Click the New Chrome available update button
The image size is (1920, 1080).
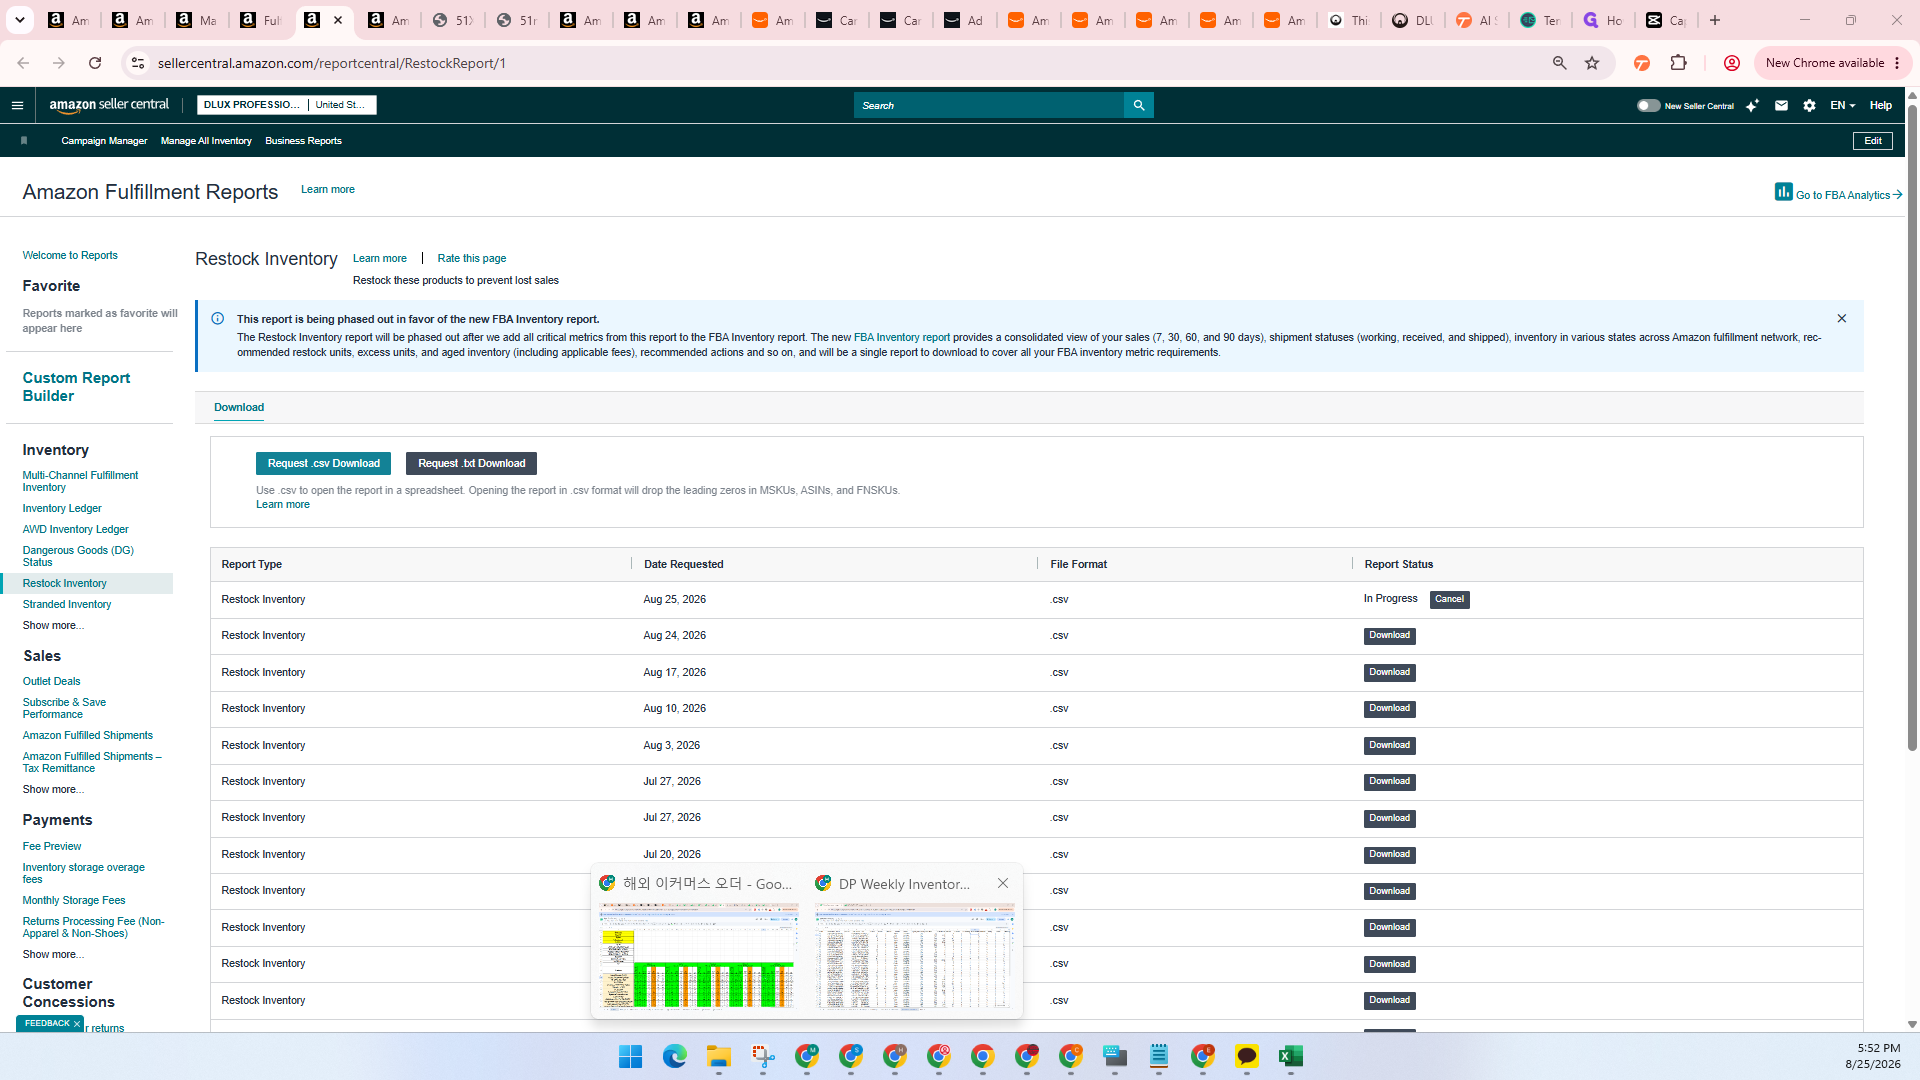coord(1825,63)
